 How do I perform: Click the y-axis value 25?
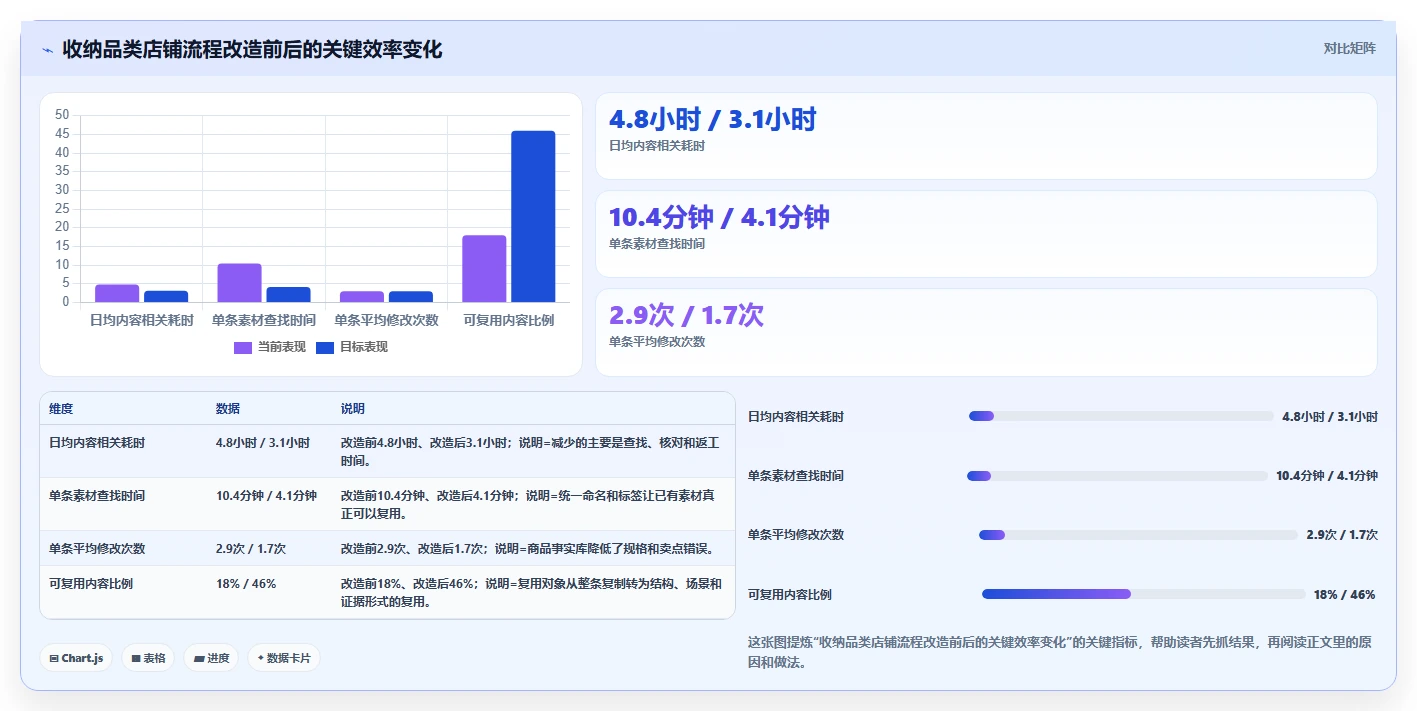click(63, 209)
